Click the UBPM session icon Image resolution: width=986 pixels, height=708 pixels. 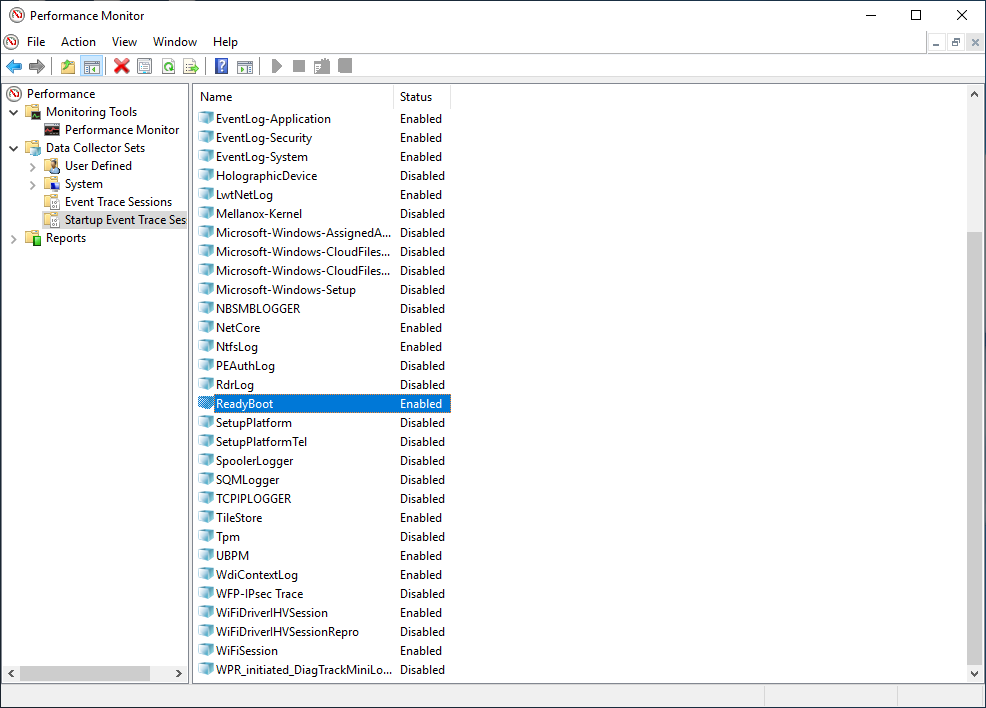(x=206, y=555)
